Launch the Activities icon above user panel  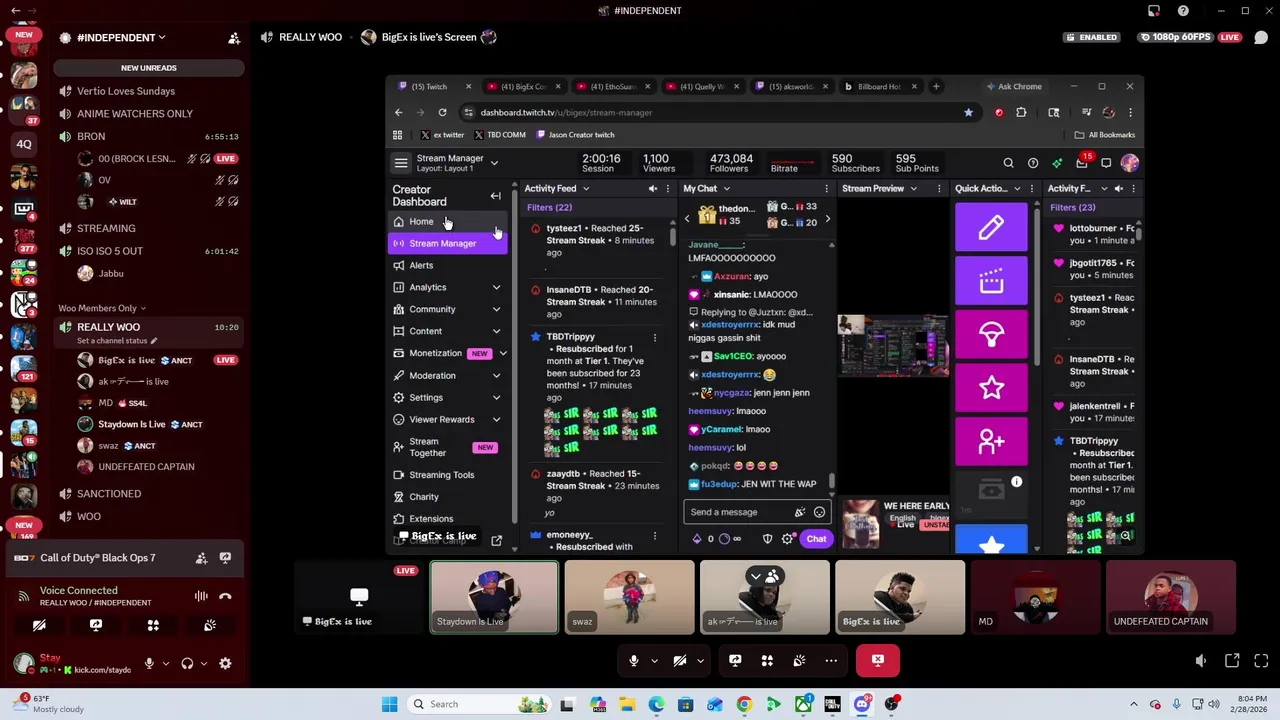point(153,625)
